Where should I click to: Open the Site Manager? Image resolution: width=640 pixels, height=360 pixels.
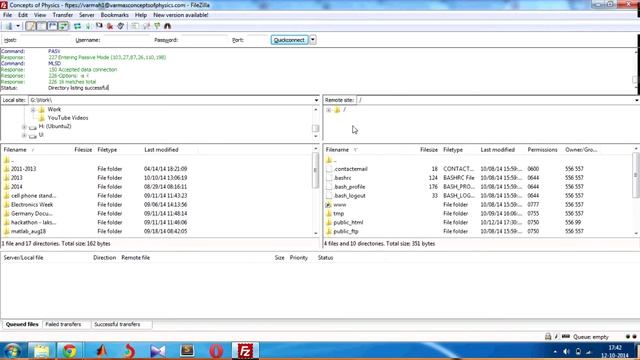pyautogui.click(x=9, y=26)
